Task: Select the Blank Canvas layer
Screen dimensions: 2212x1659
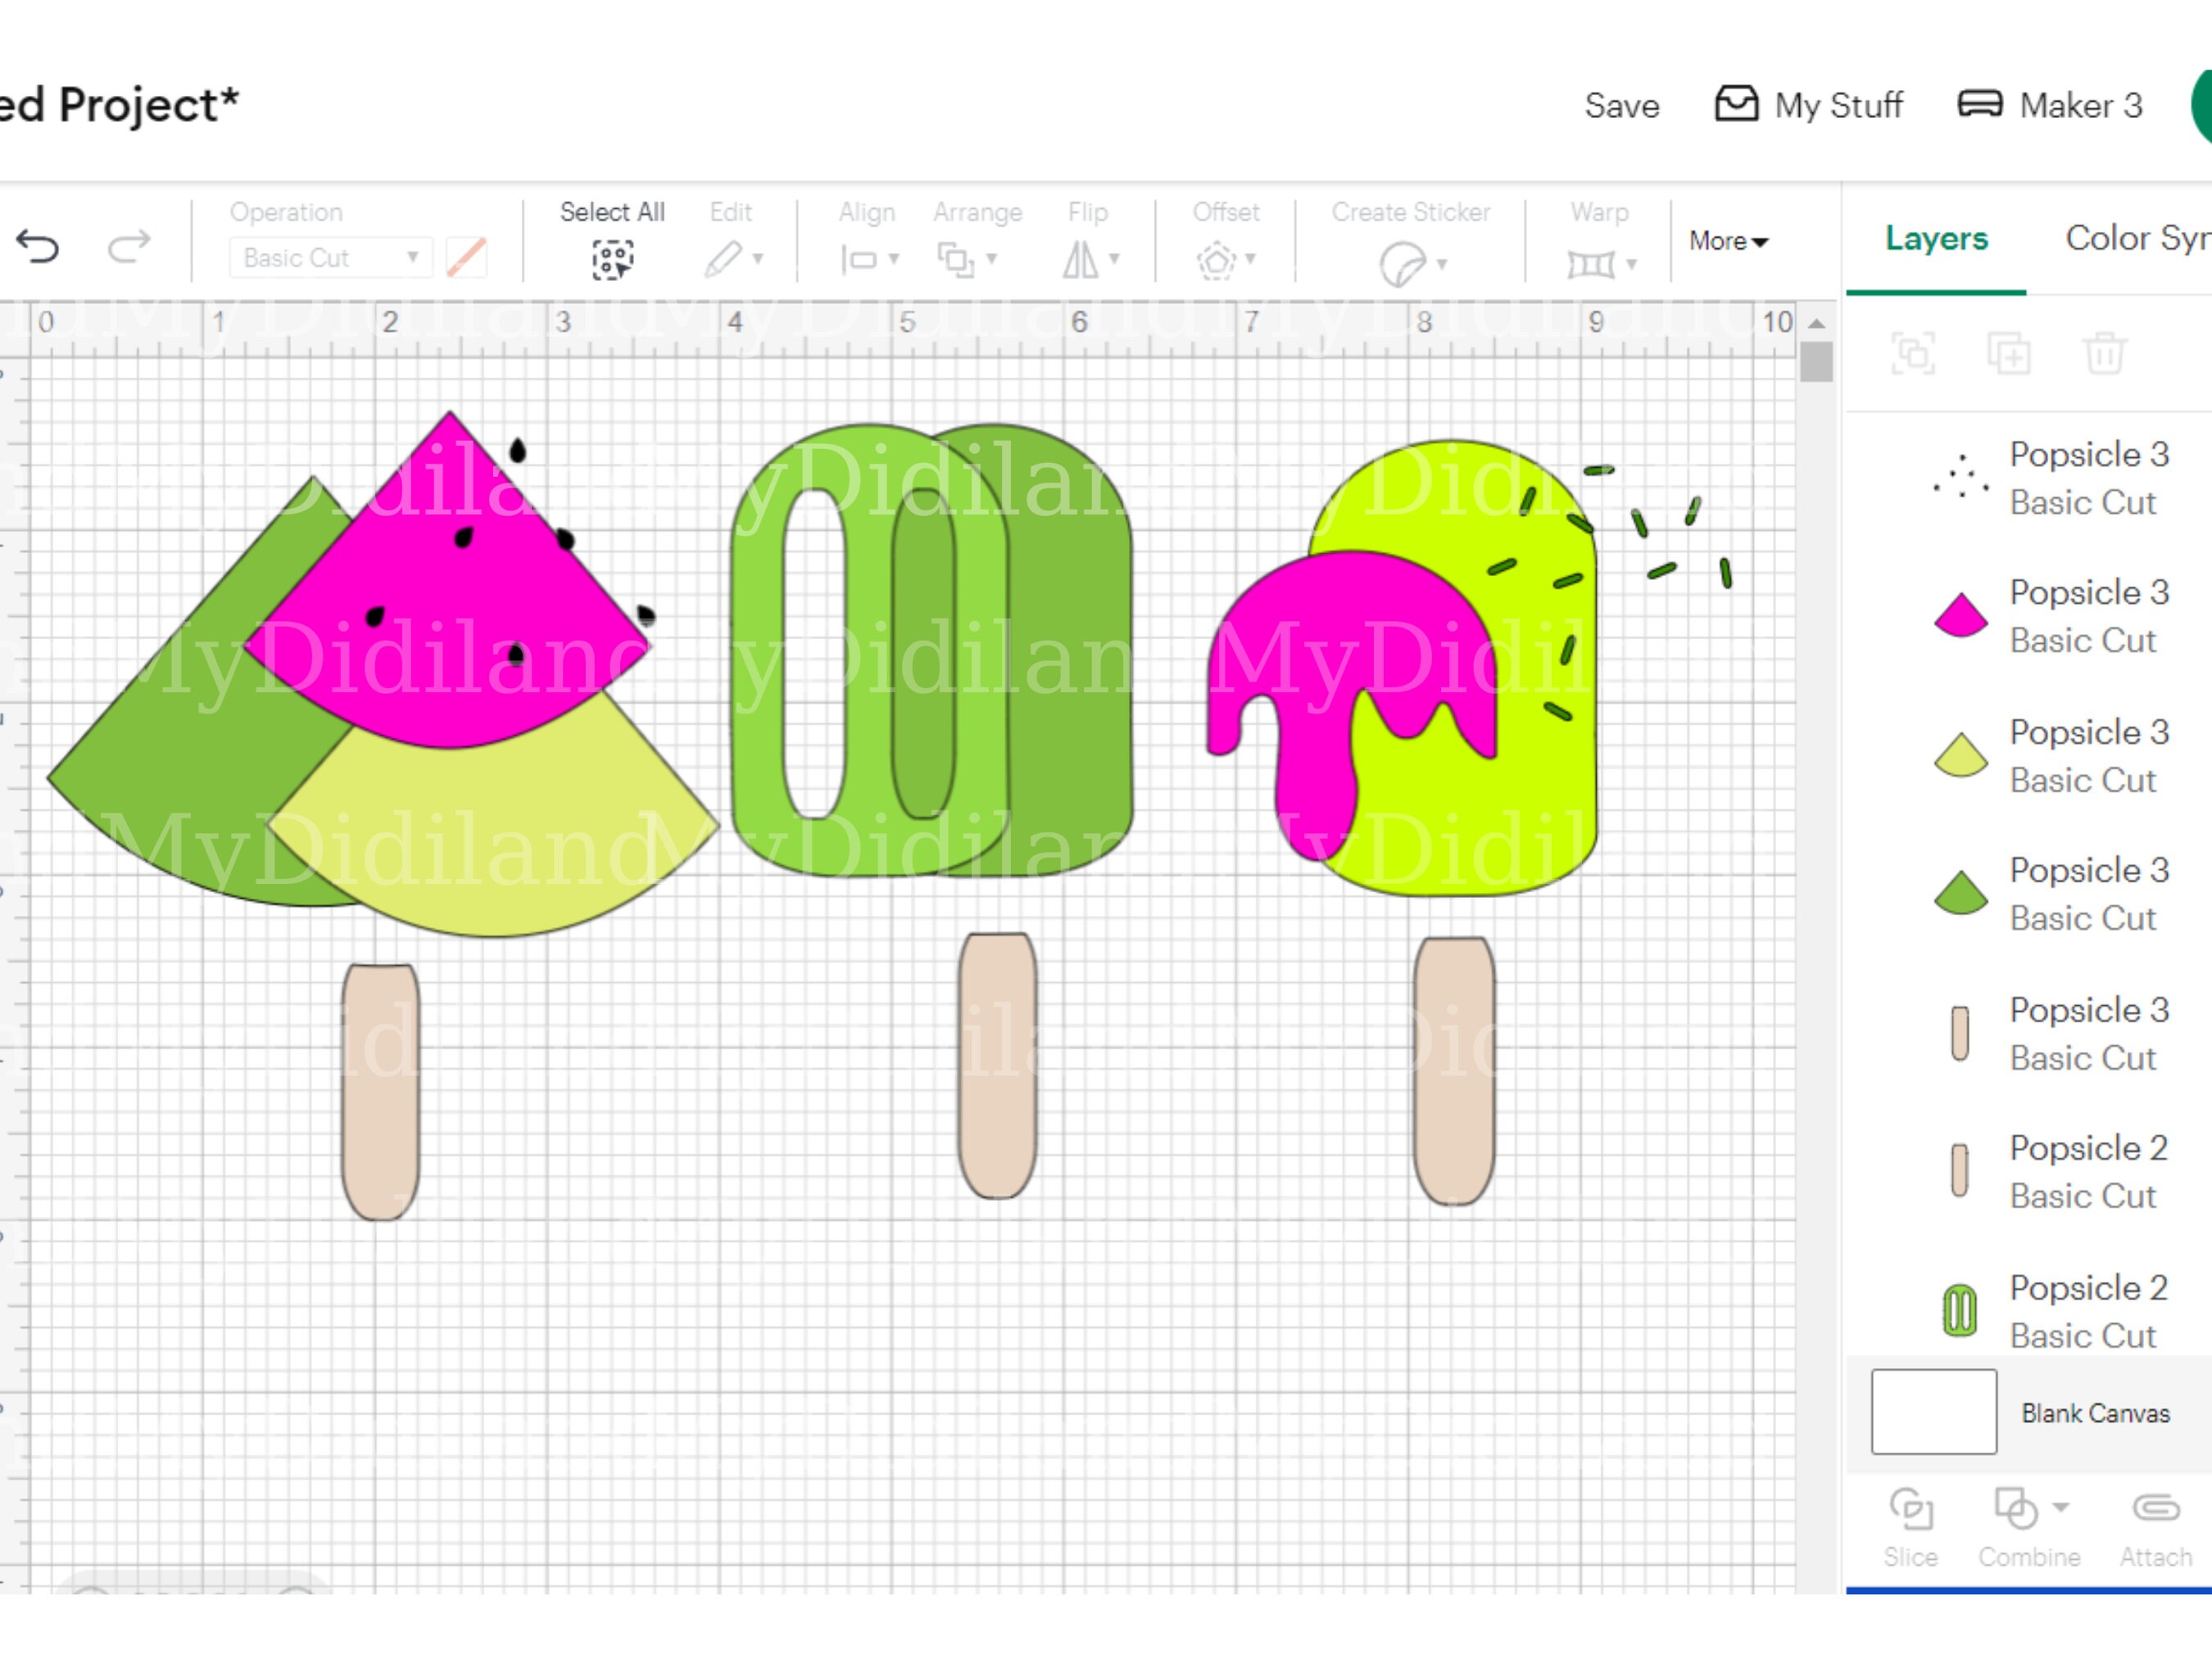Action: [x=2095, y=1414]
